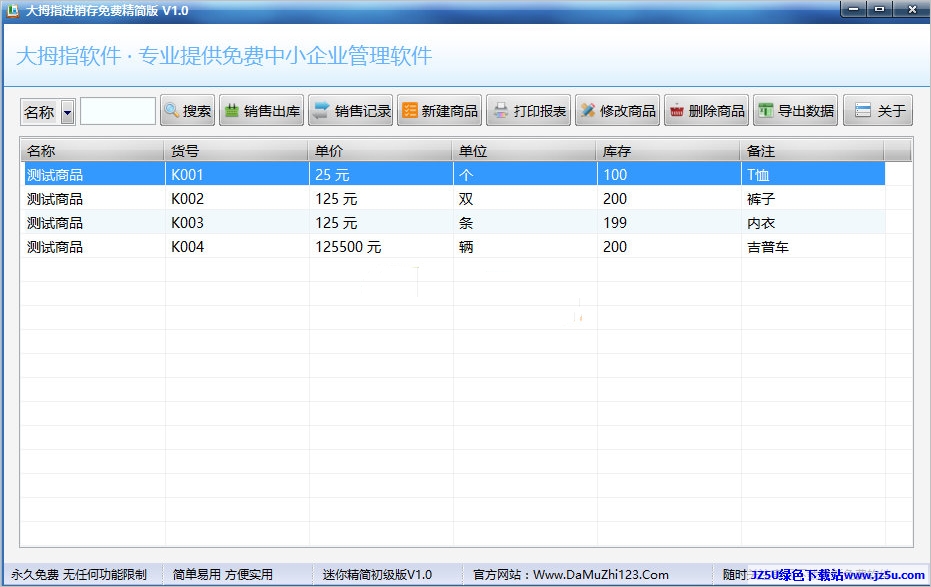Open 销售出库 sales outbound
Image resolution: width=931 pixels, height=587 pixels.
(261, 110)
